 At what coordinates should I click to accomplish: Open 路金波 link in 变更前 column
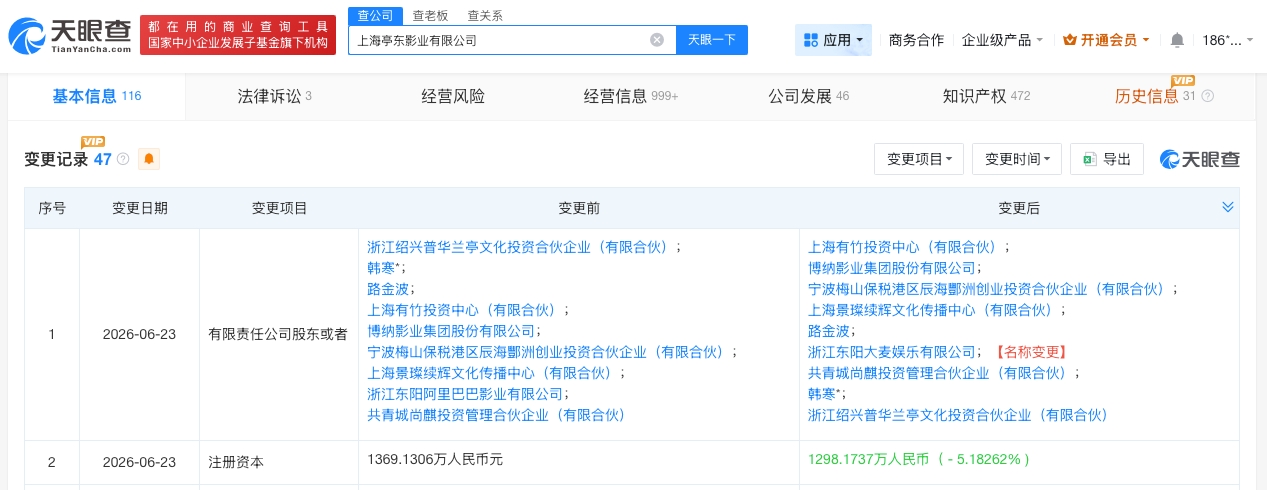tap(388, 289)
